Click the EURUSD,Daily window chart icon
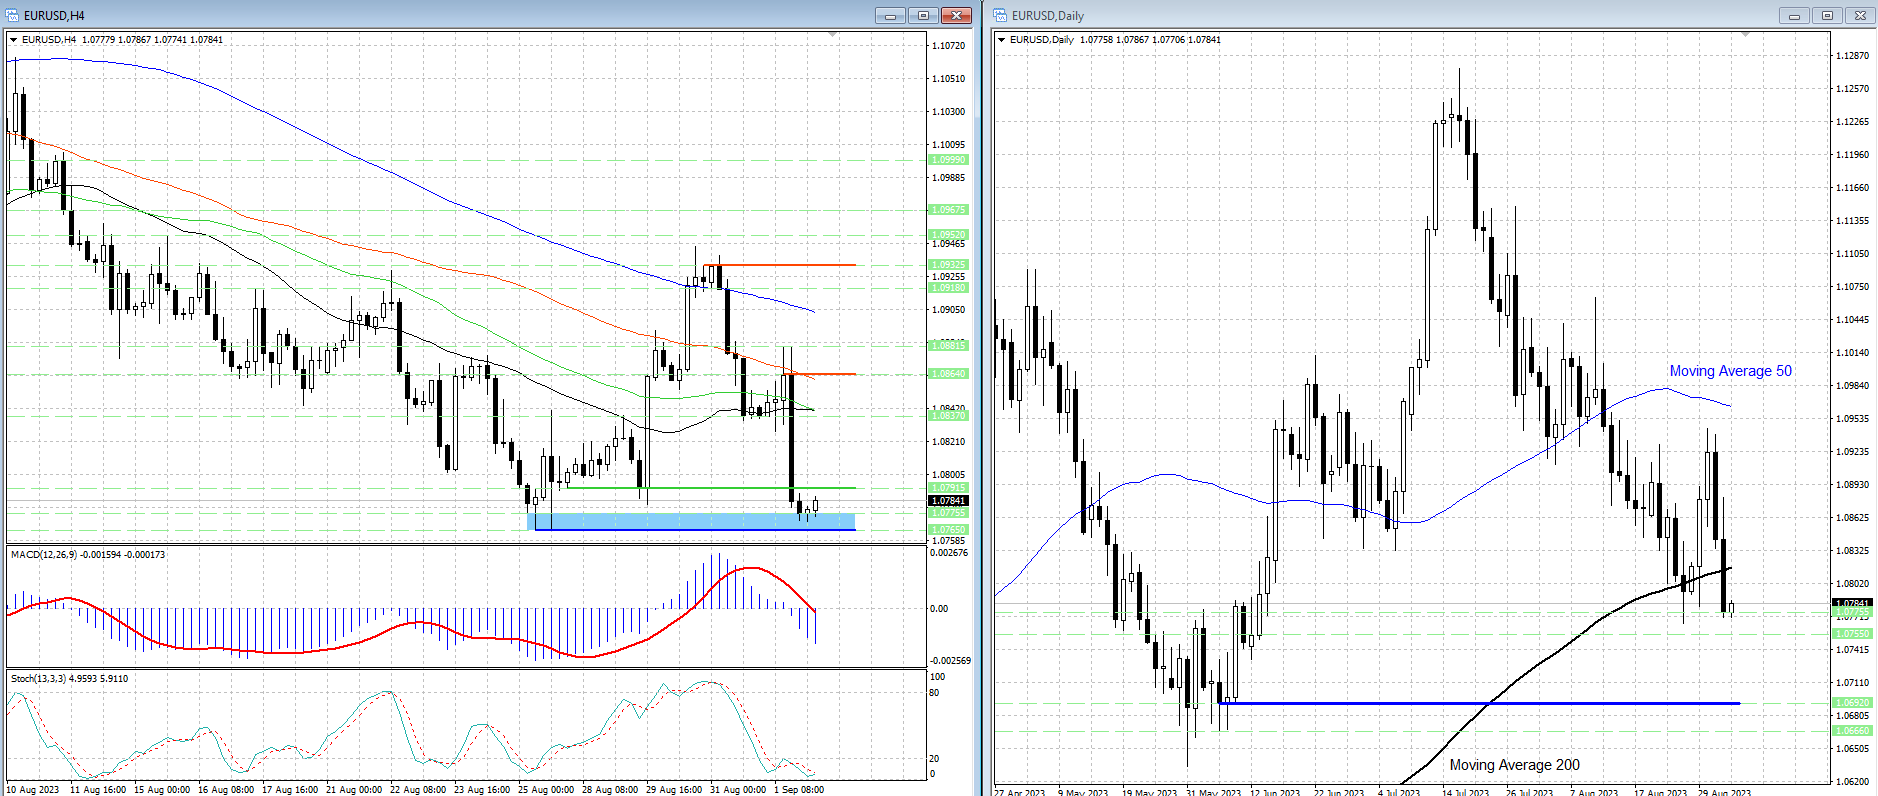Screen dimensions: 1878x796 pos(1000,15)
